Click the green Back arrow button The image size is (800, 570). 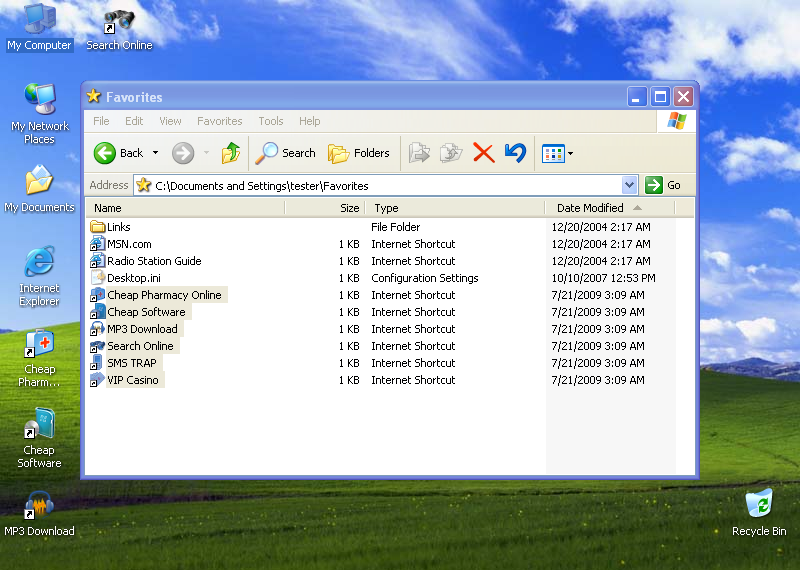click(x=105, y=153)
